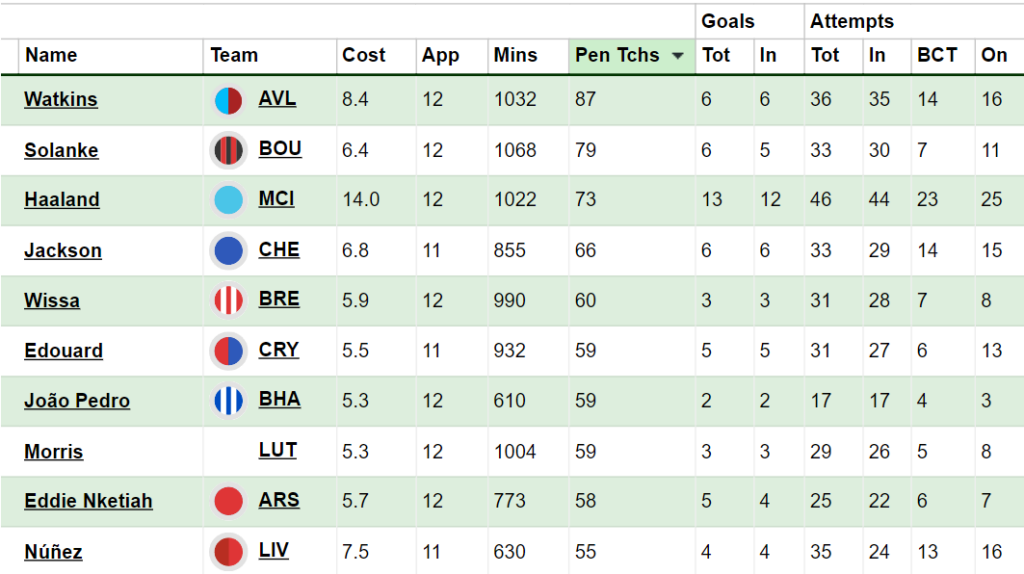Image resolution: width=1024 pixels, height=574 pixels.
Task: Click the Man City sky-blue badge
Action: pyautogui.click(x=229, y=200)
